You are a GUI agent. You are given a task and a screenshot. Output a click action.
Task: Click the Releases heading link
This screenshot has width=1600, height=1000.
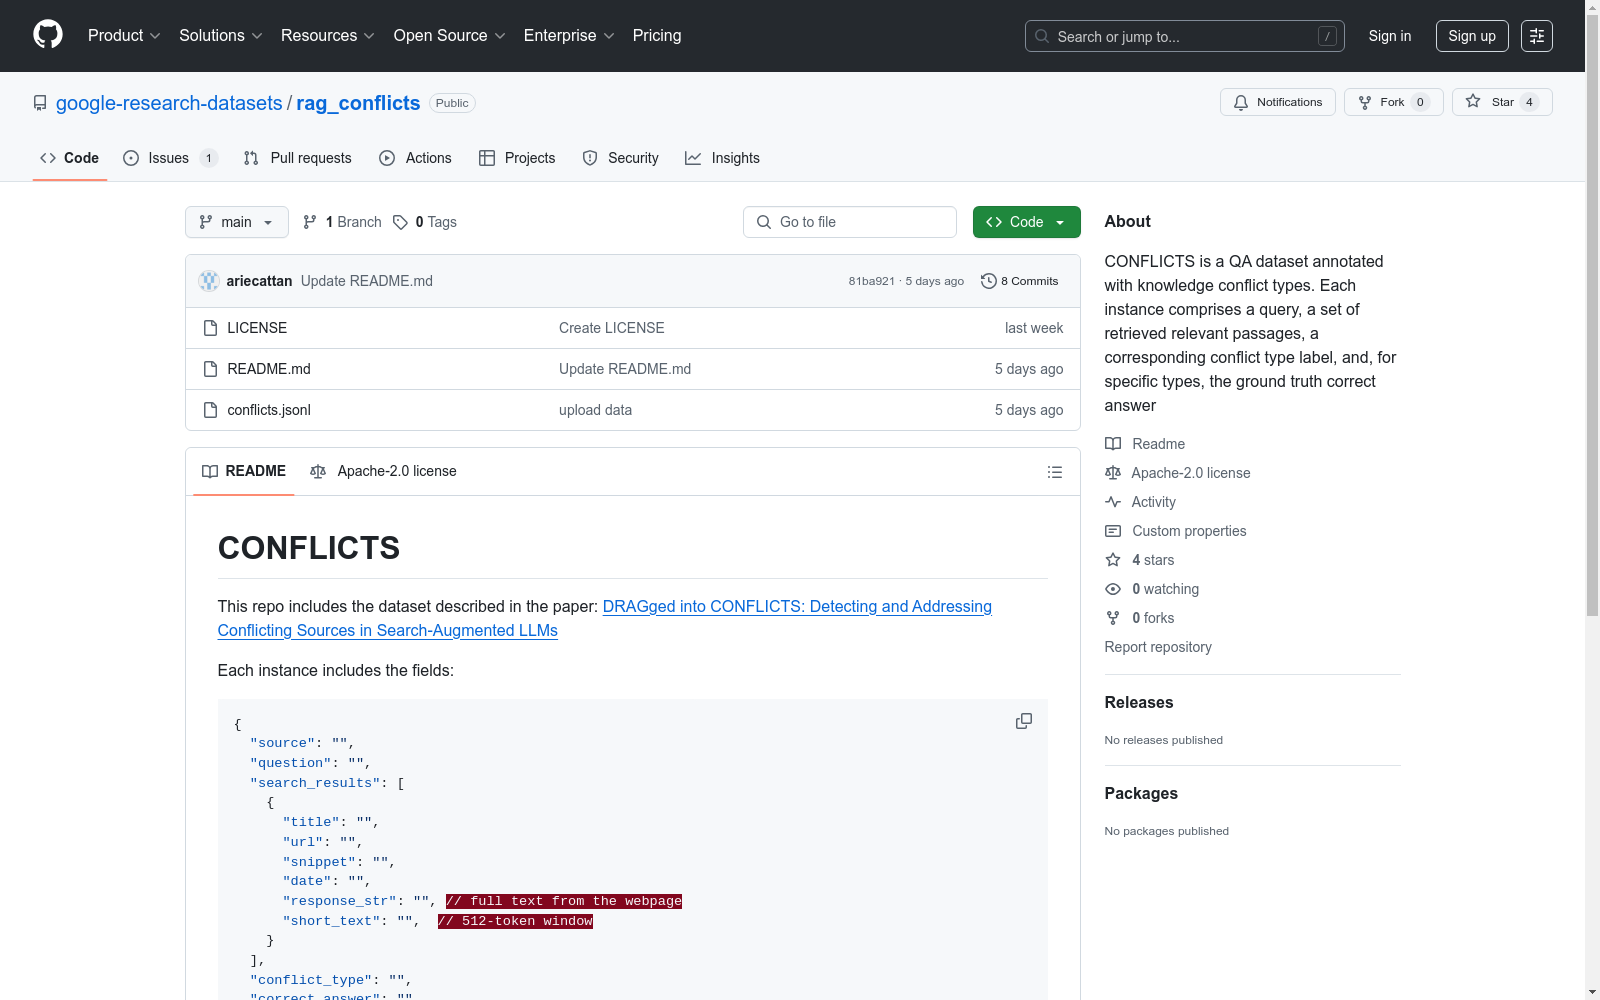point(1139,702)
